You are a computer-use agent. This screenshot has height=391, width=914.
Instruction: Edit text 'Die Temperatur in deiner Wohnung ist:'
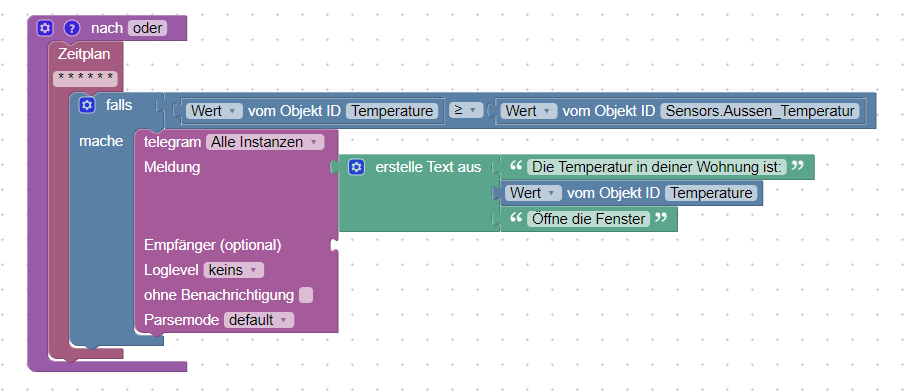pyautogui.click(x=657, y=167)
